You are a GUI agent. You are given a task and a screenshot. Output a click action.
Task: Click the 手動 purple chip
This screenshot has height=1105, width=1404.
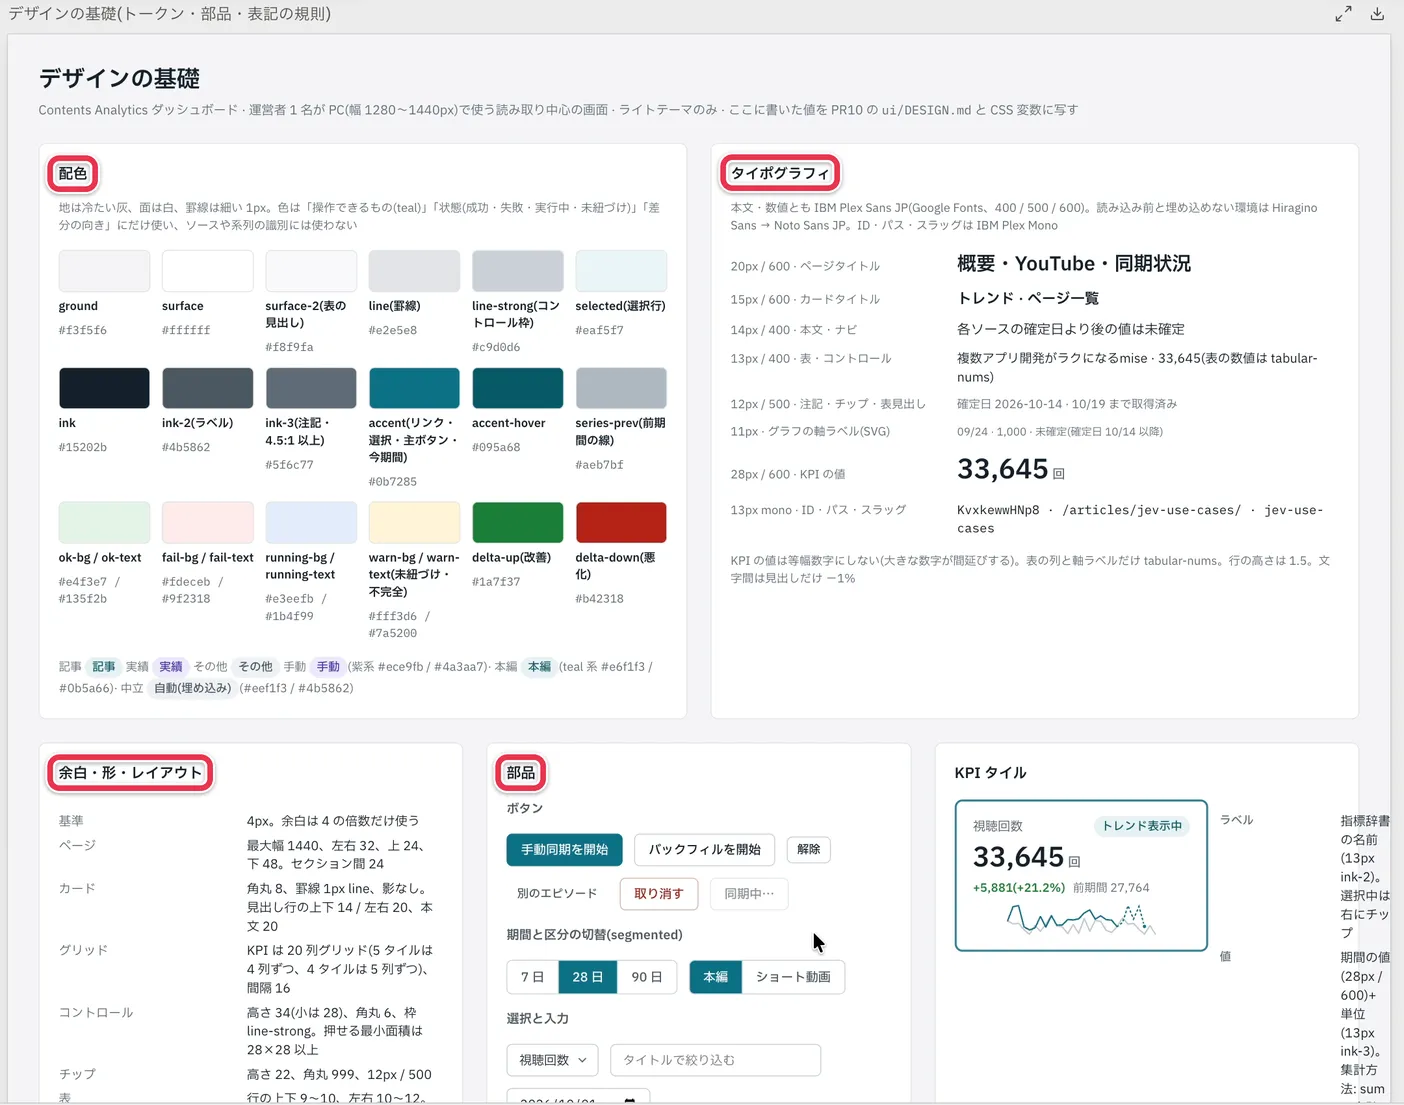(x=328, y=667)
